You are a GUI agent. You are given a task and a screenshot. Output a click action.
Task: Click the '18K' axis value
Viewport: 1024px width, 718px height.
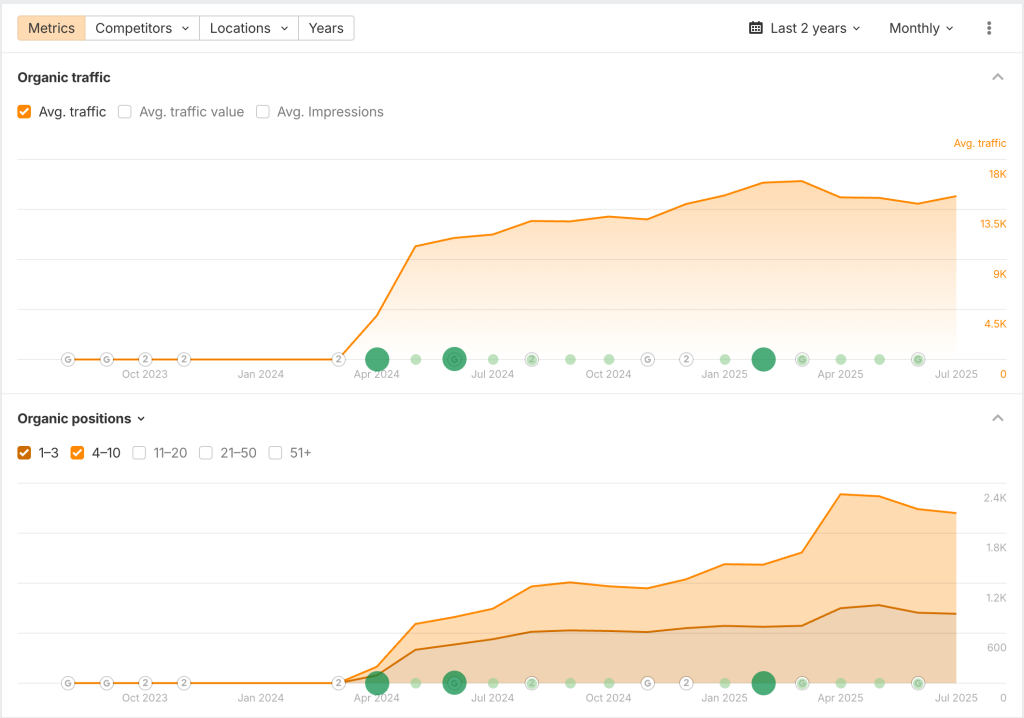tap(997, 174)
